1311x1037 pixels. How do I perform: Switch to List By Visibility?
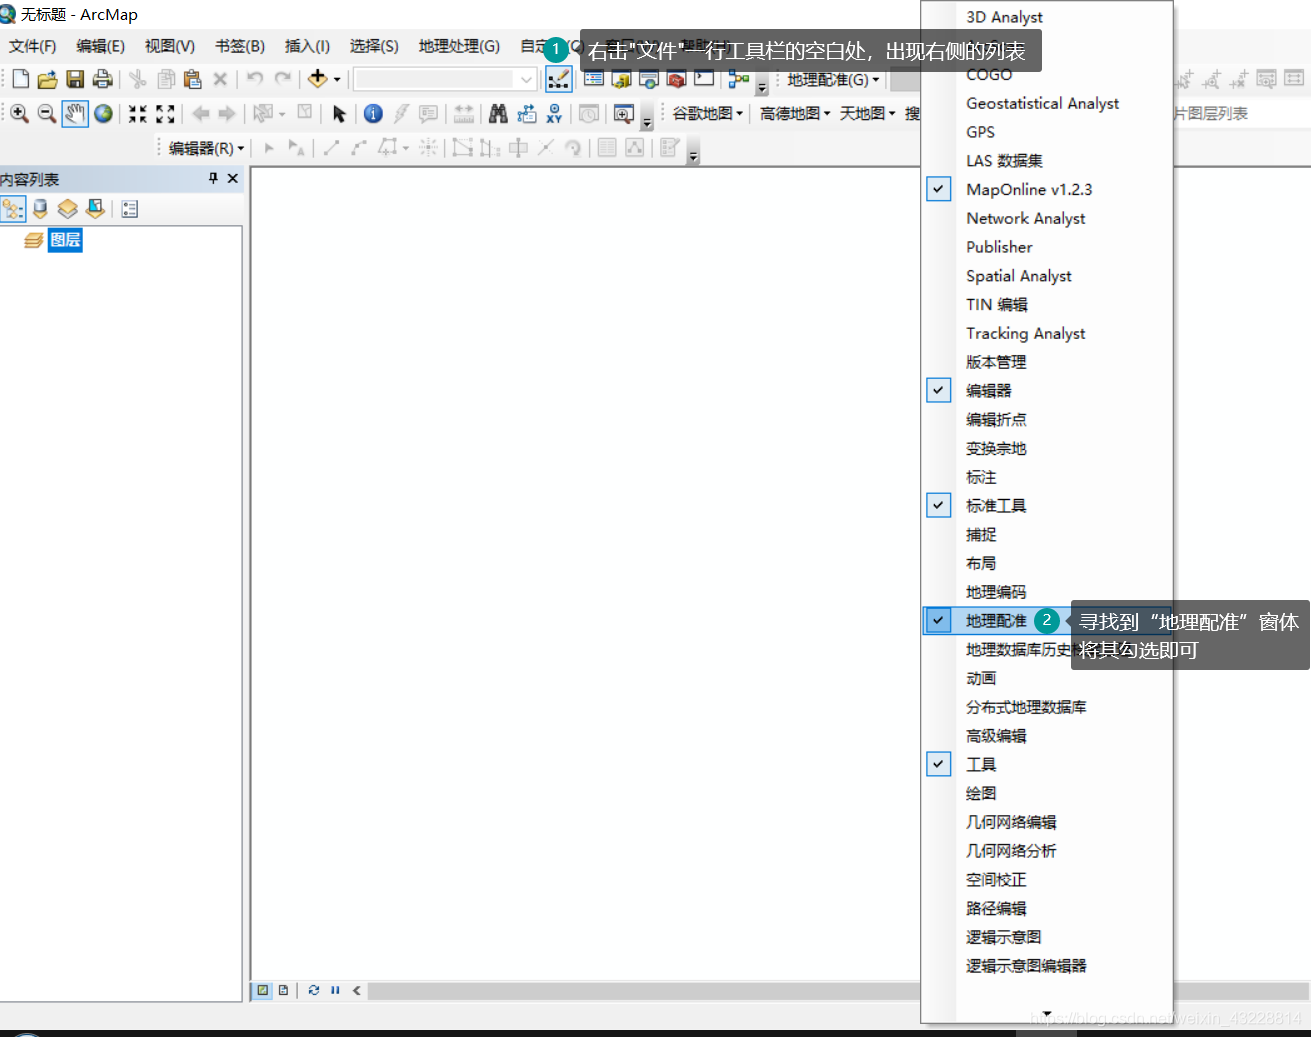[x=67, y=209]
